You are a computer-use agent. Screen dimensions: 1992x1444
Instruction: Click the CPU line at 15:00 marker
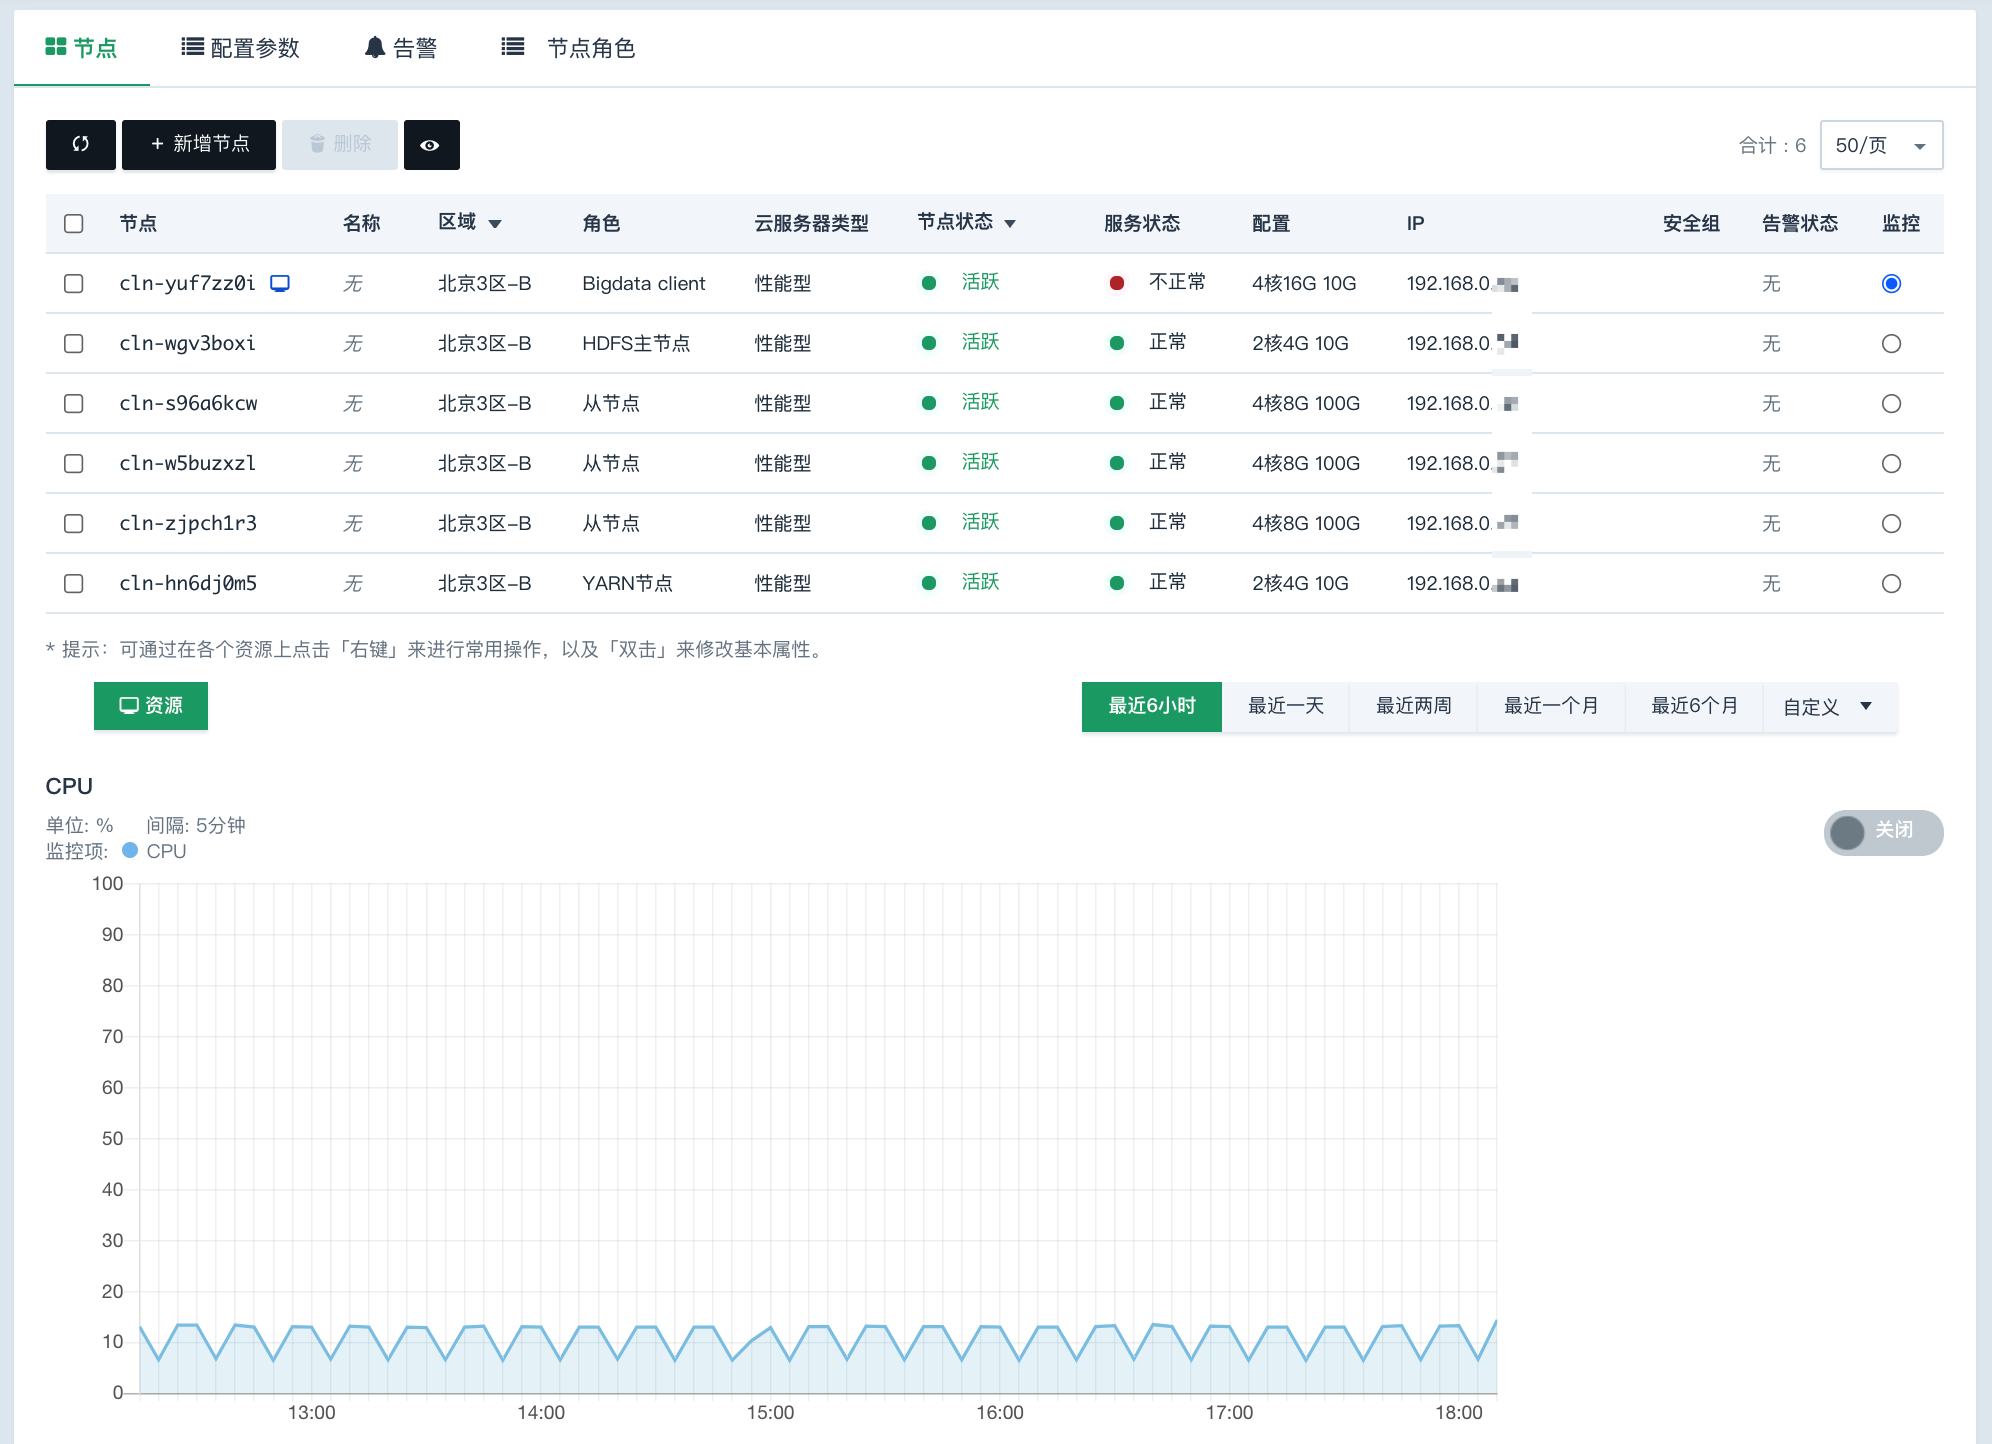[770, 1328]
